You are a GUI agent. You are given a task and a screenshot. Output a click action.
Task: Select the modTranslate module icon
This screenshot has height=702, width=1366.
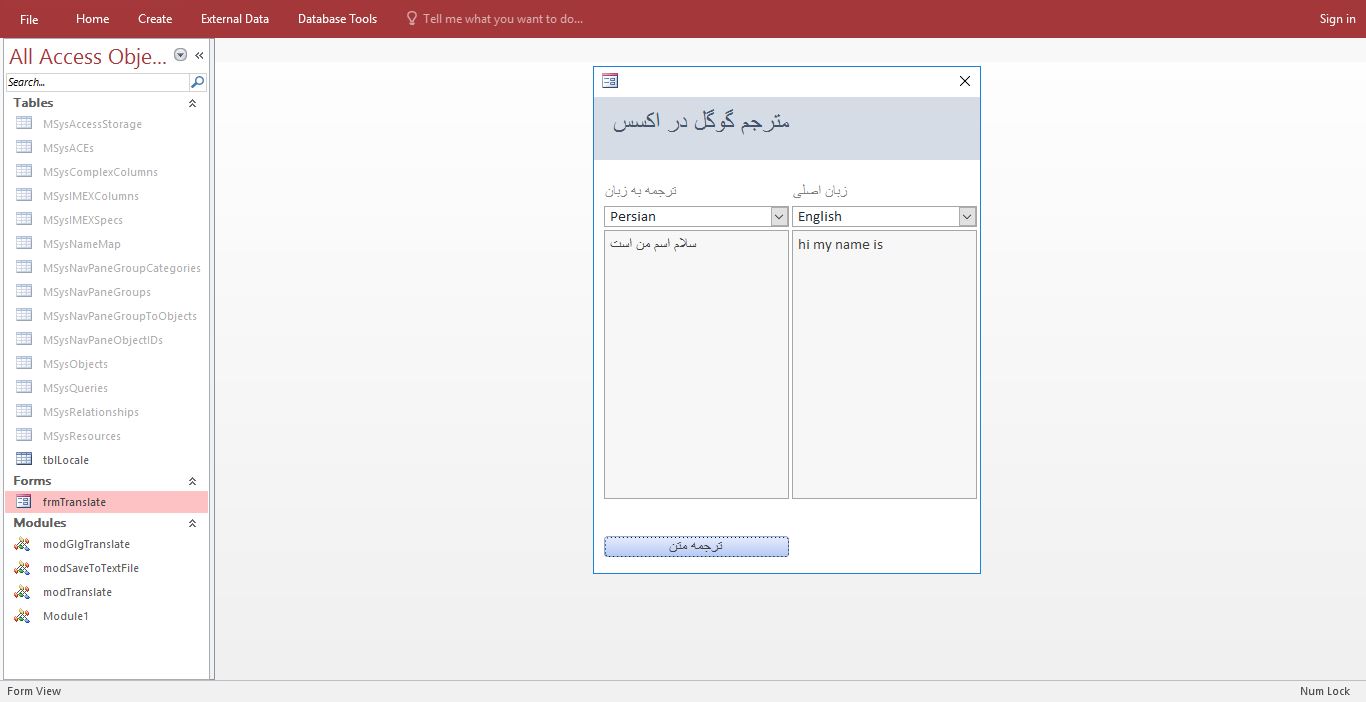22,592
